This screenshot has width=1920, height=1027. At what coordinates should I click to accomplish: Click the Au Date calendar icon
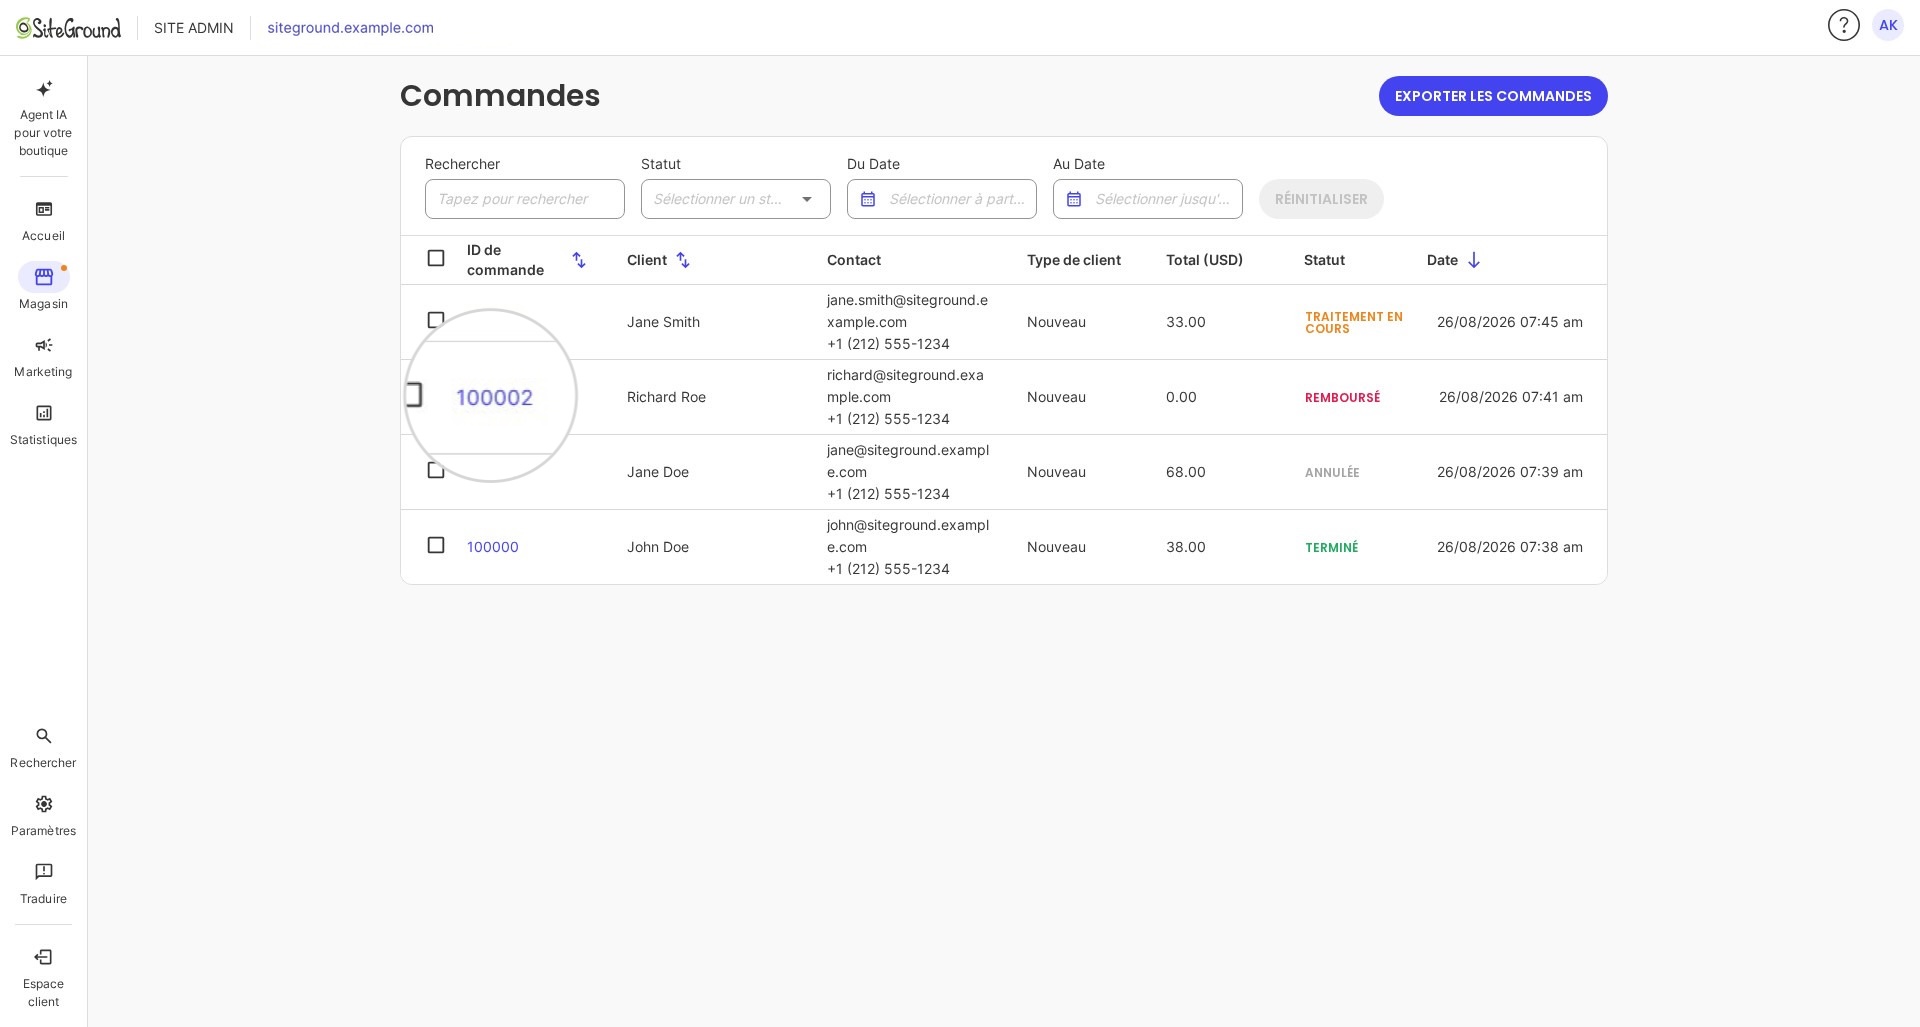[x=1074, y=199]
